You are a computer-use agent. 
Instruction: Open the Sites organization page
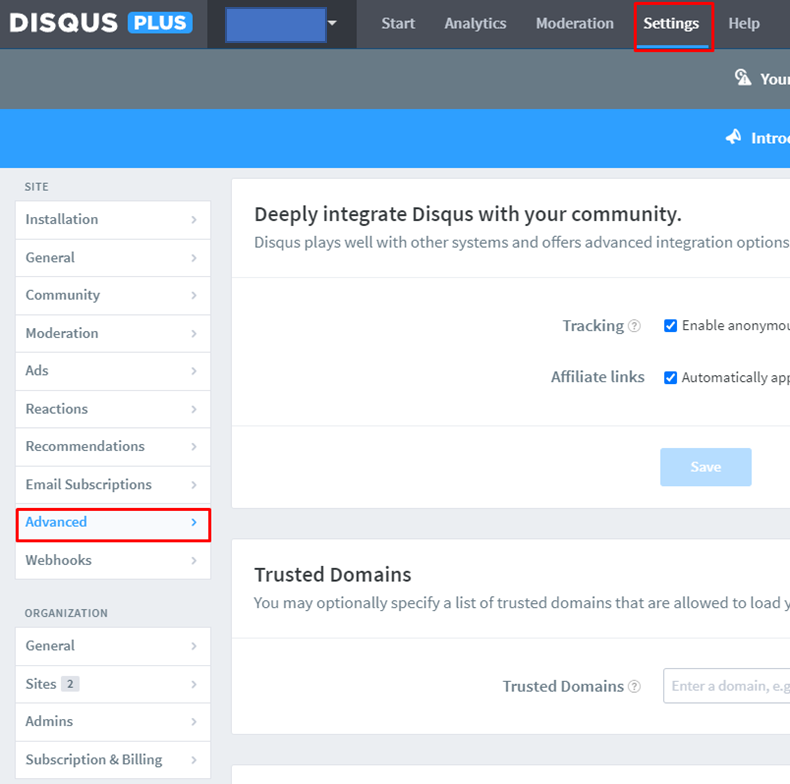coord(113,684)
